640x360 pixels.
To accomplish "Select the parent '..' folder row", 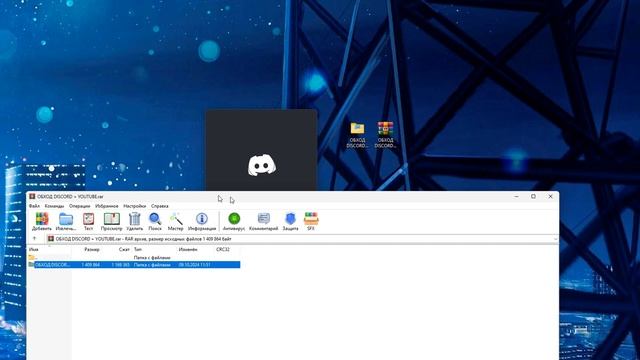I will [134, 258].
